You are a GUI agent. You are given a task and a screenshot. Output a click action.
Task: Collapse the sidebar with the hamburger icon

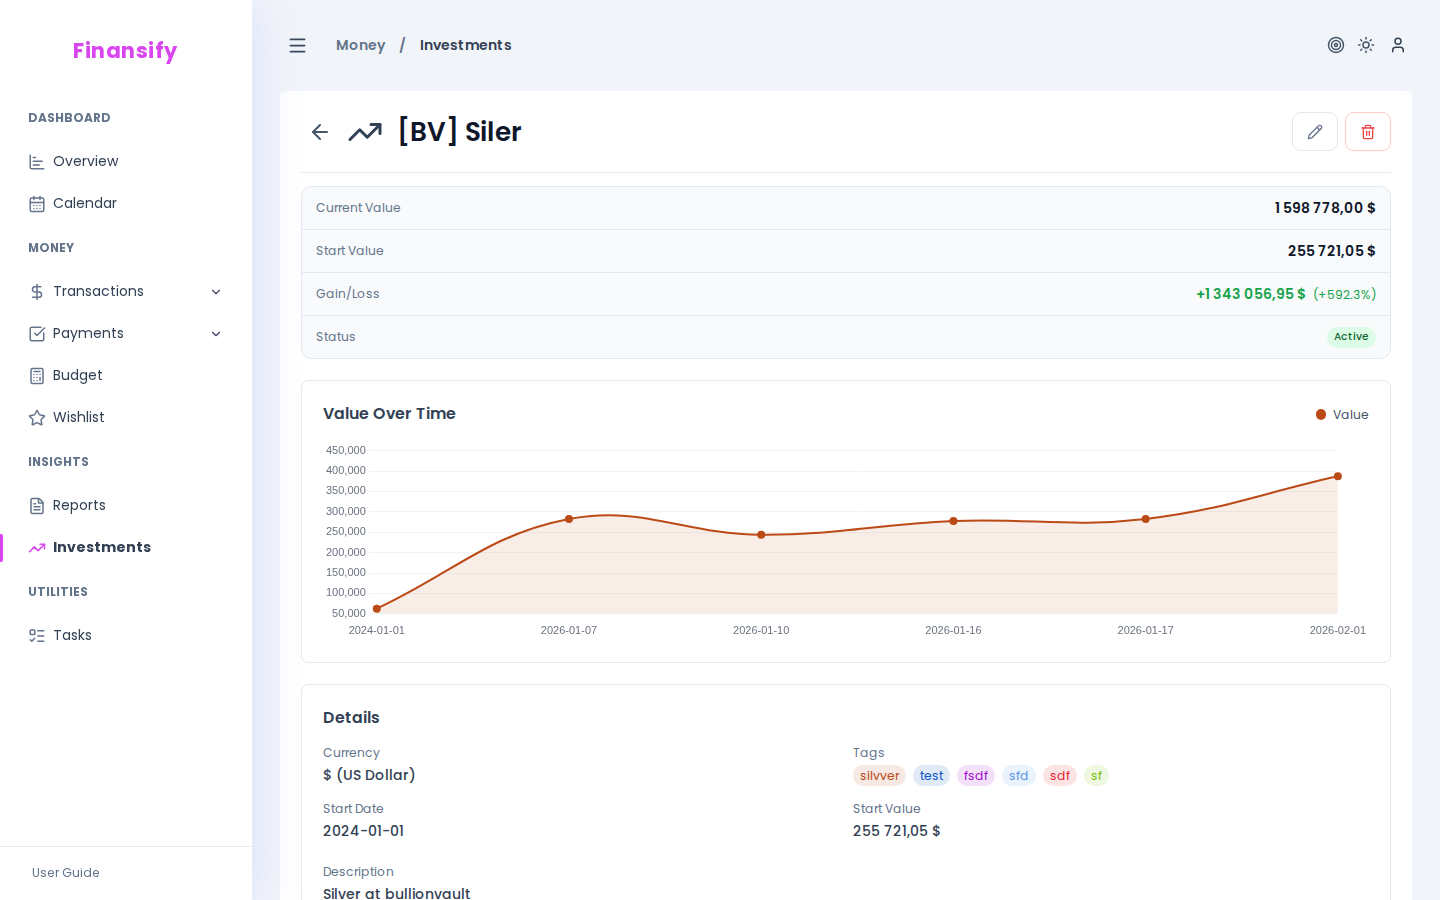tap(297, 45)
